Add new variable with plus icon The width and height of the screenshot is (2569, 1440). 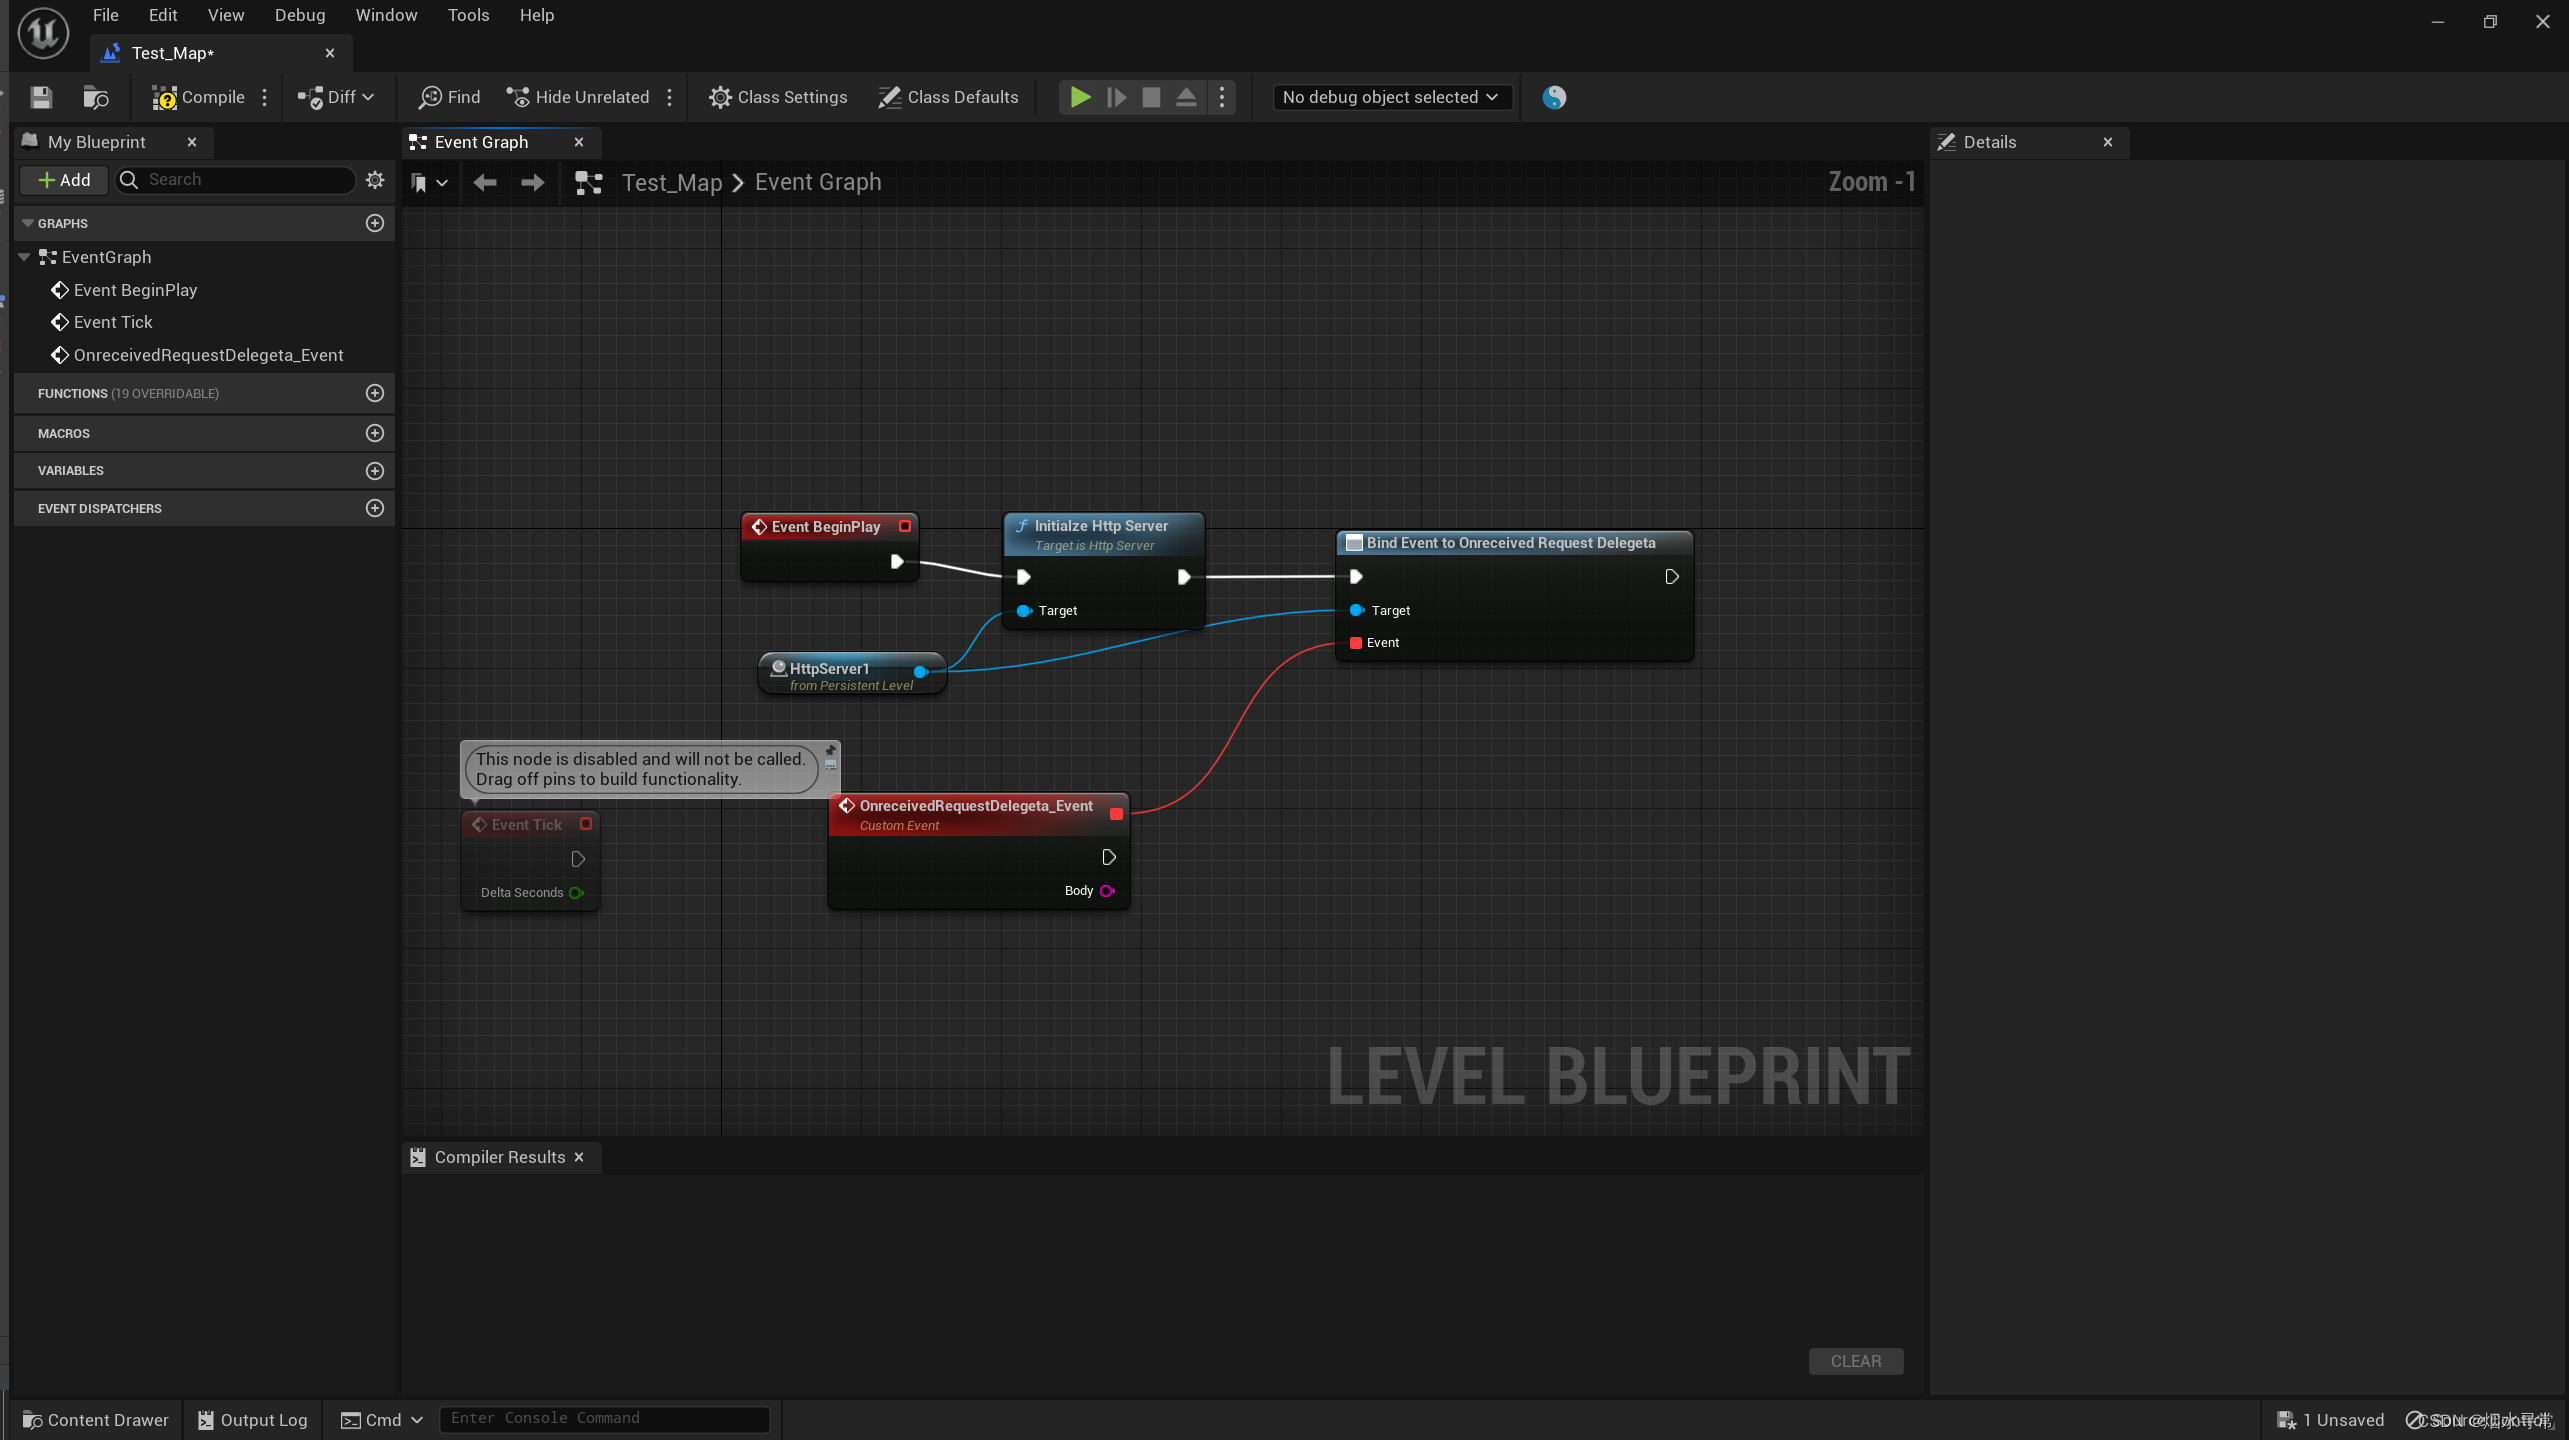pos(375,471)
